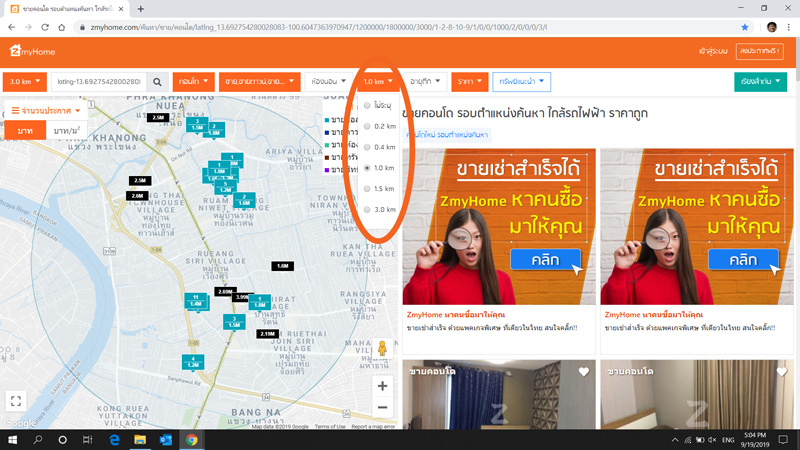Viewport: 800px width, 450px height.
Task: Open the hamburger listing count menu on map
Action: point(46,110)
